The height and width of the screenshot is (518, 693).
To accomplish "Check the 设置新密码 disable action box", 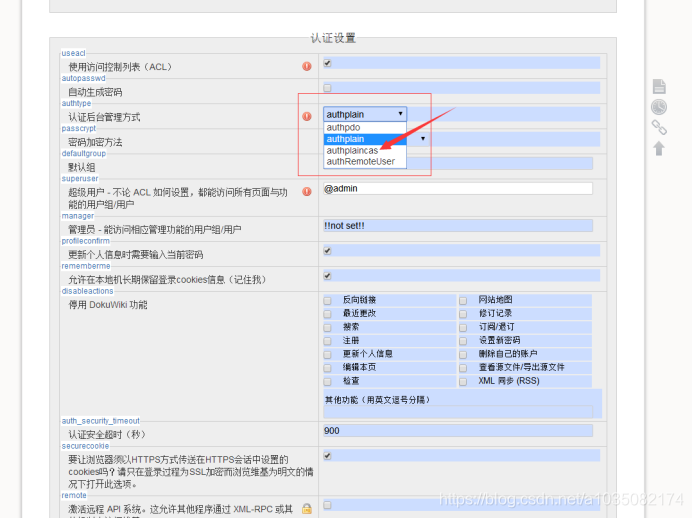I will click(x=463, y=341).
